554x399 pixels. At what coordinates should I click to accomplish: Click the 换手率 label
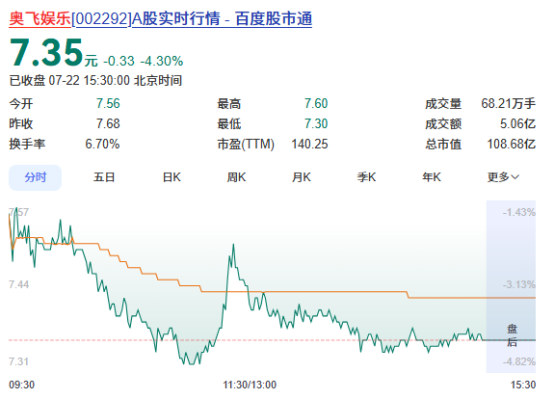click(x=27, y=144)
